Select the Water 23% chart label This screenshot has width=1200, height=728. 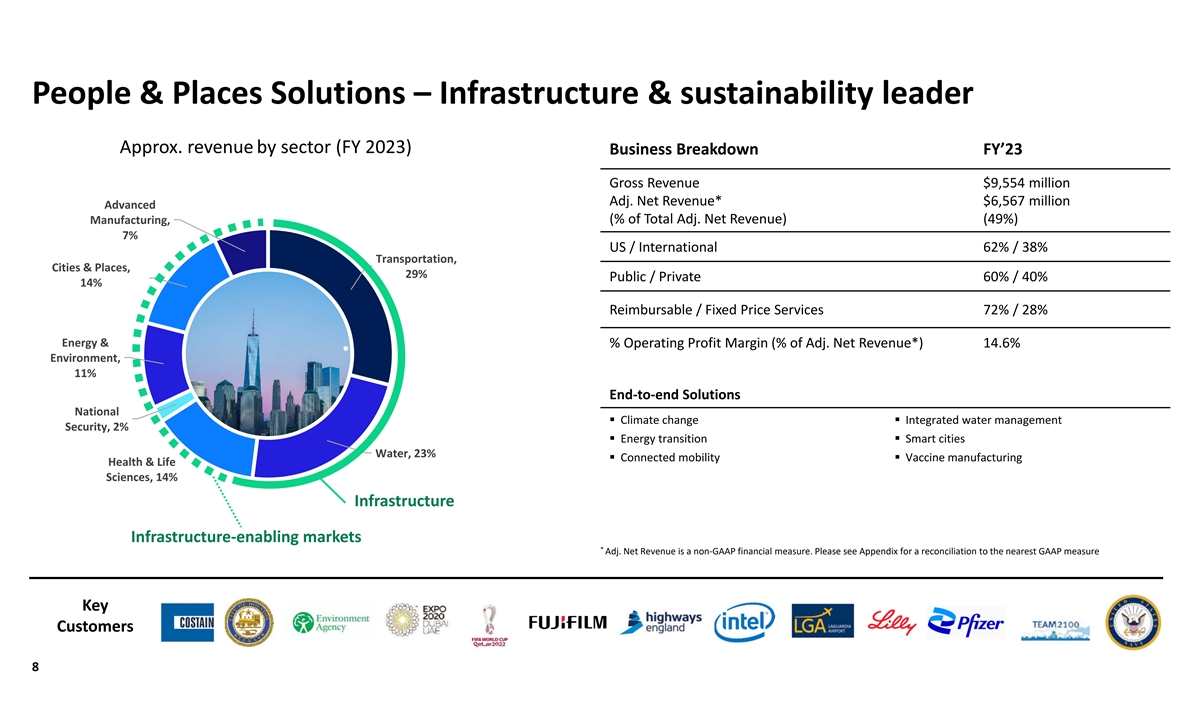point(405,454)
